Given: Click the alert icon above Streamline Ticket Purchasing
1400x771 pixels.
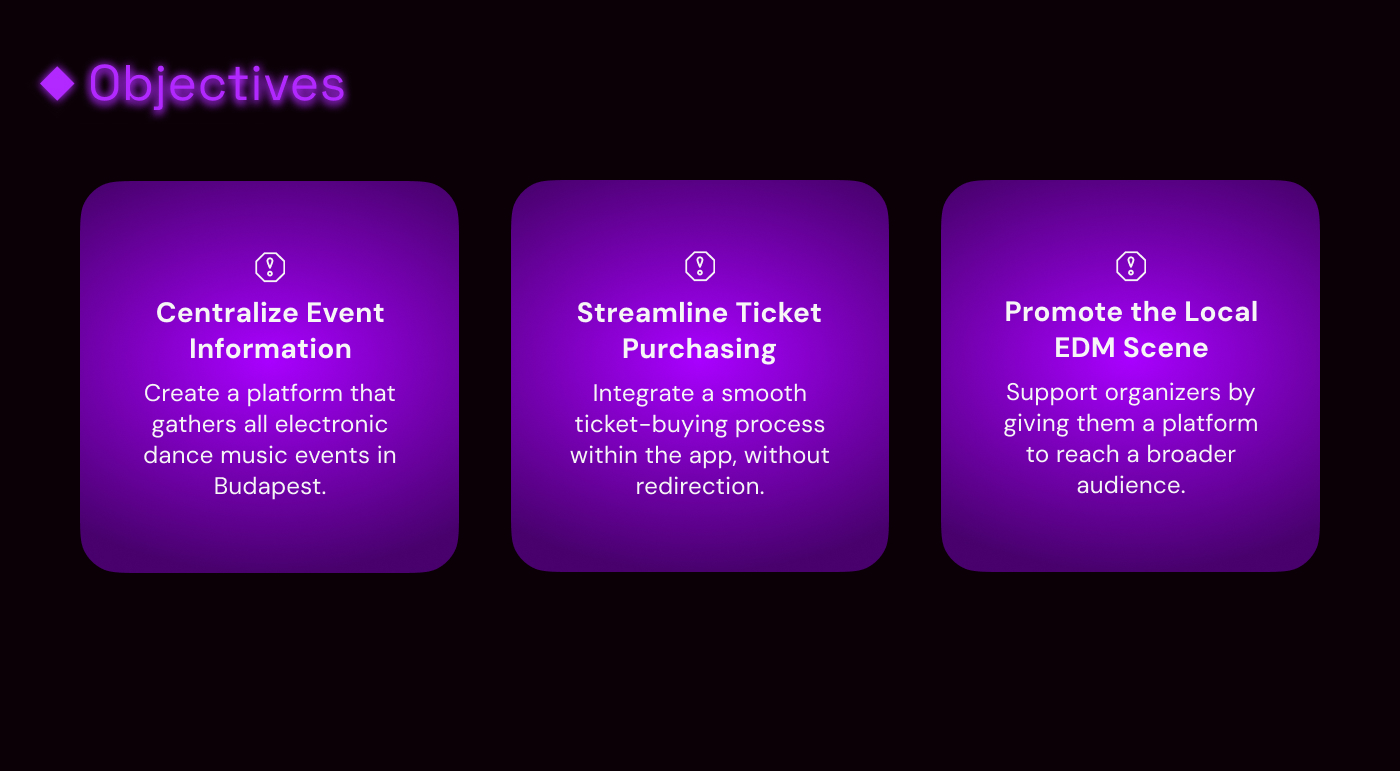Looking at the screenshot, I should [x=700, y=266].
